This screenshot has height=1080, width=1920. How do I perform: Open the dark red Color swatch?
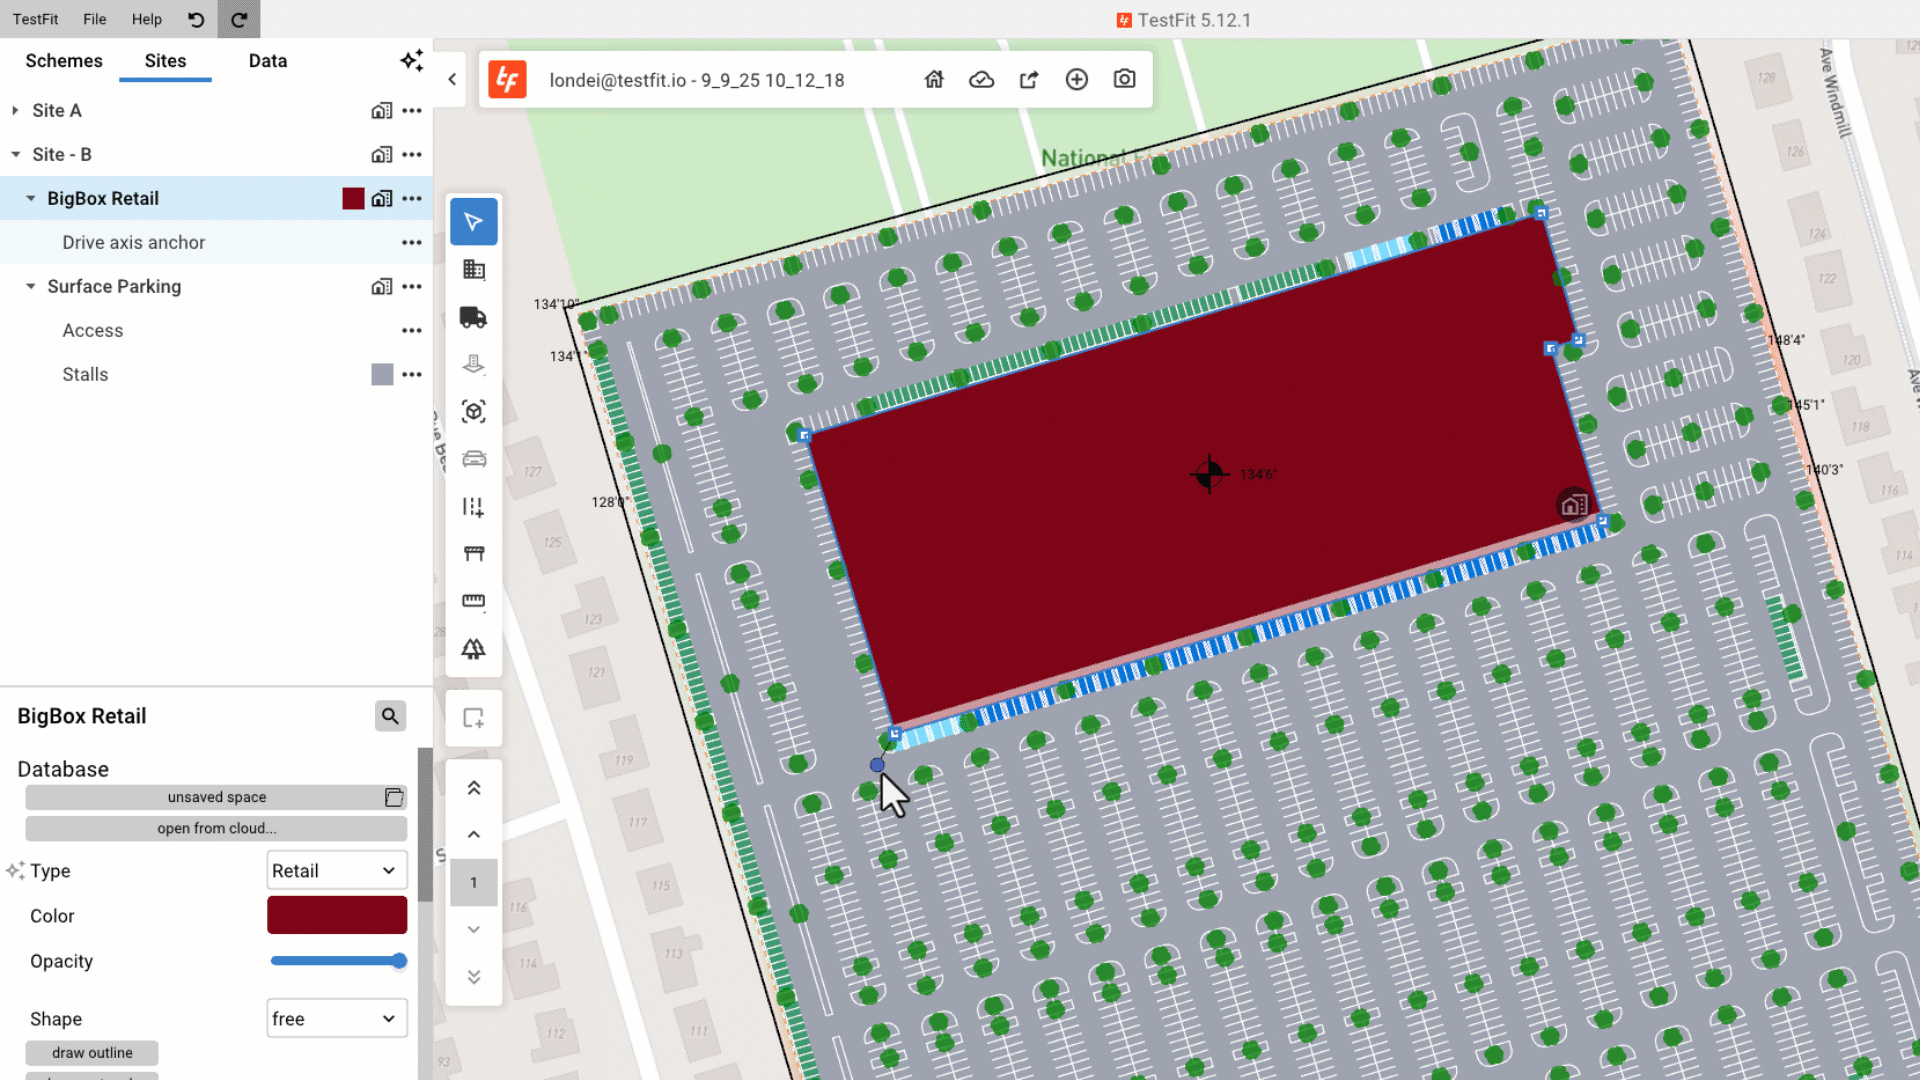(336, 915)
